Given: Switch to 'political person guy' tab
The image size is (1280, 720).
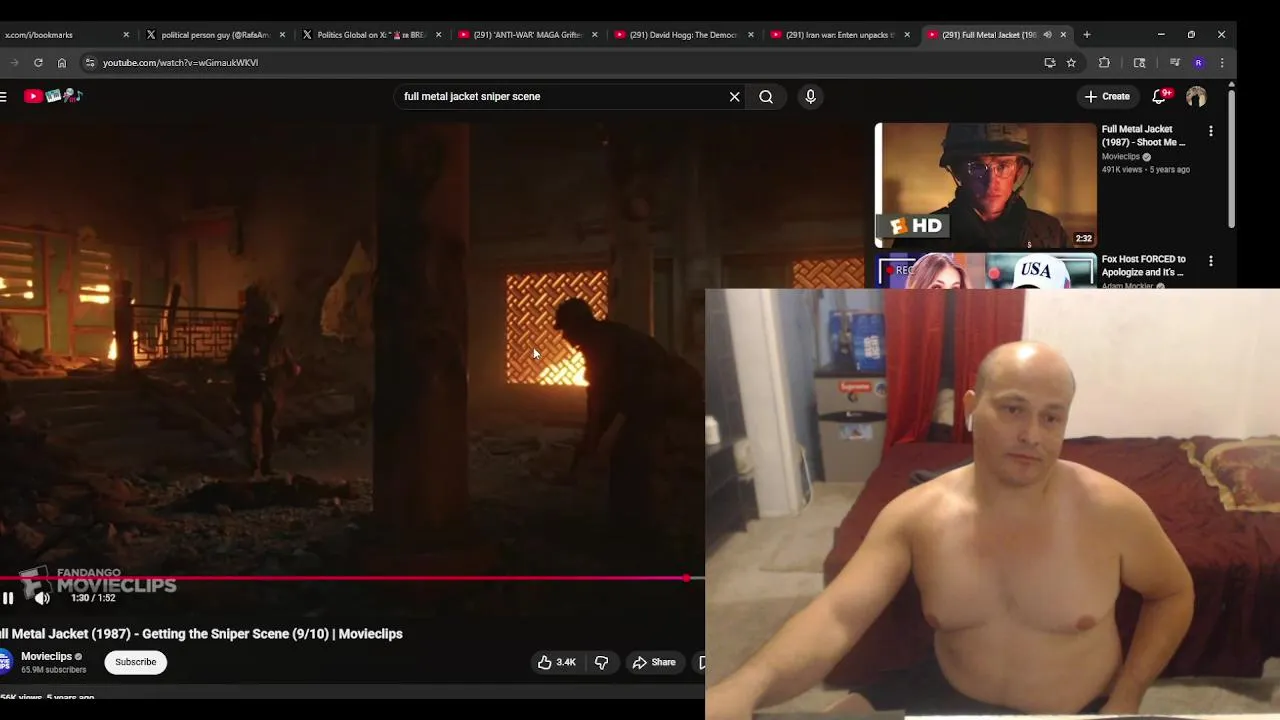Looking at the screenshot, I should 215,35.
